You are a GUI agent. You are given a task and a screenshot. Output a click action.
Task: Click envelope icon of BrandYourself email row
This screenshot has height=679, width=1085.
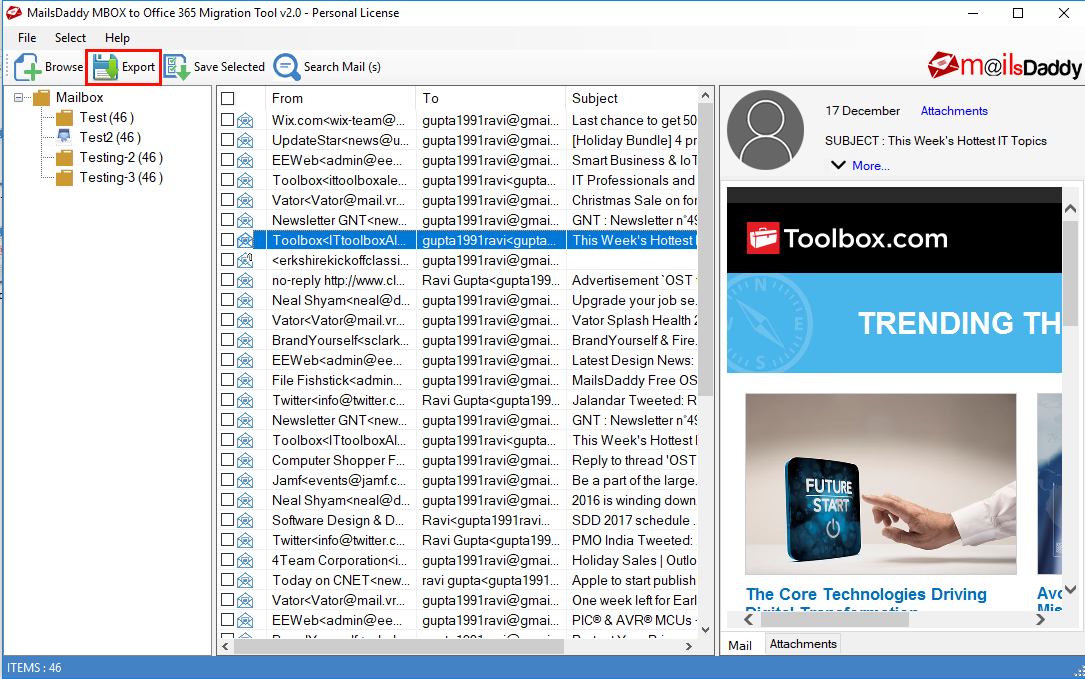coord(245,341)
